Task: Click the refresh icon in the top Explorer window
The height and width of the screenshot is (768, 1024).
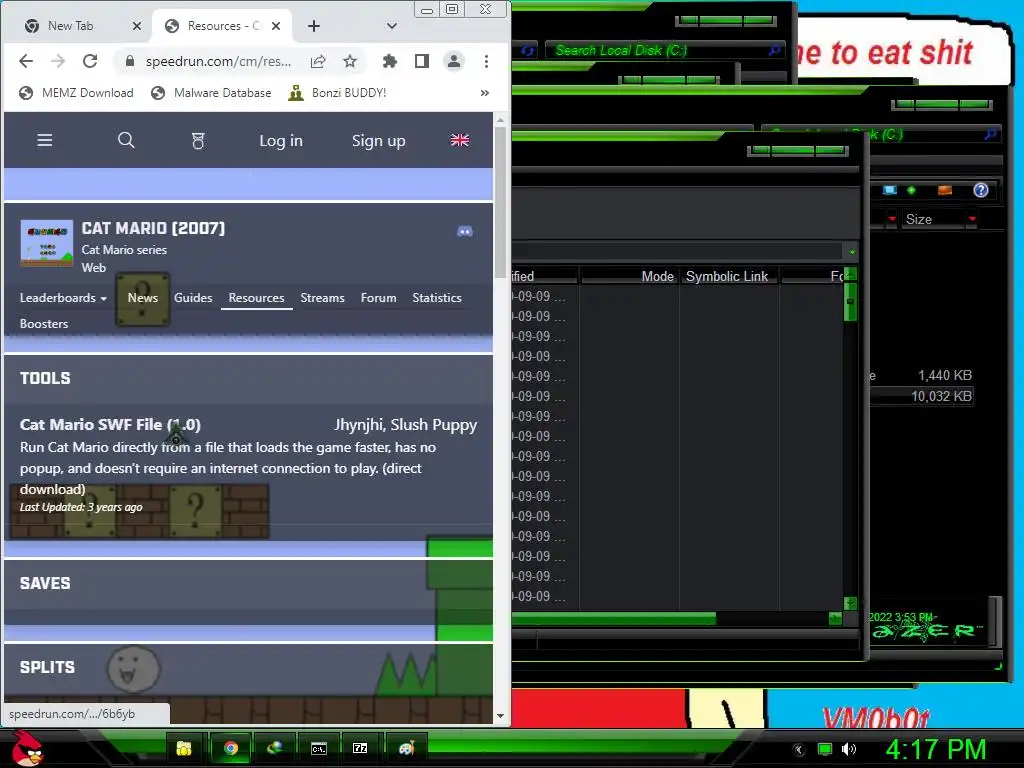Action: coord(528,50)
